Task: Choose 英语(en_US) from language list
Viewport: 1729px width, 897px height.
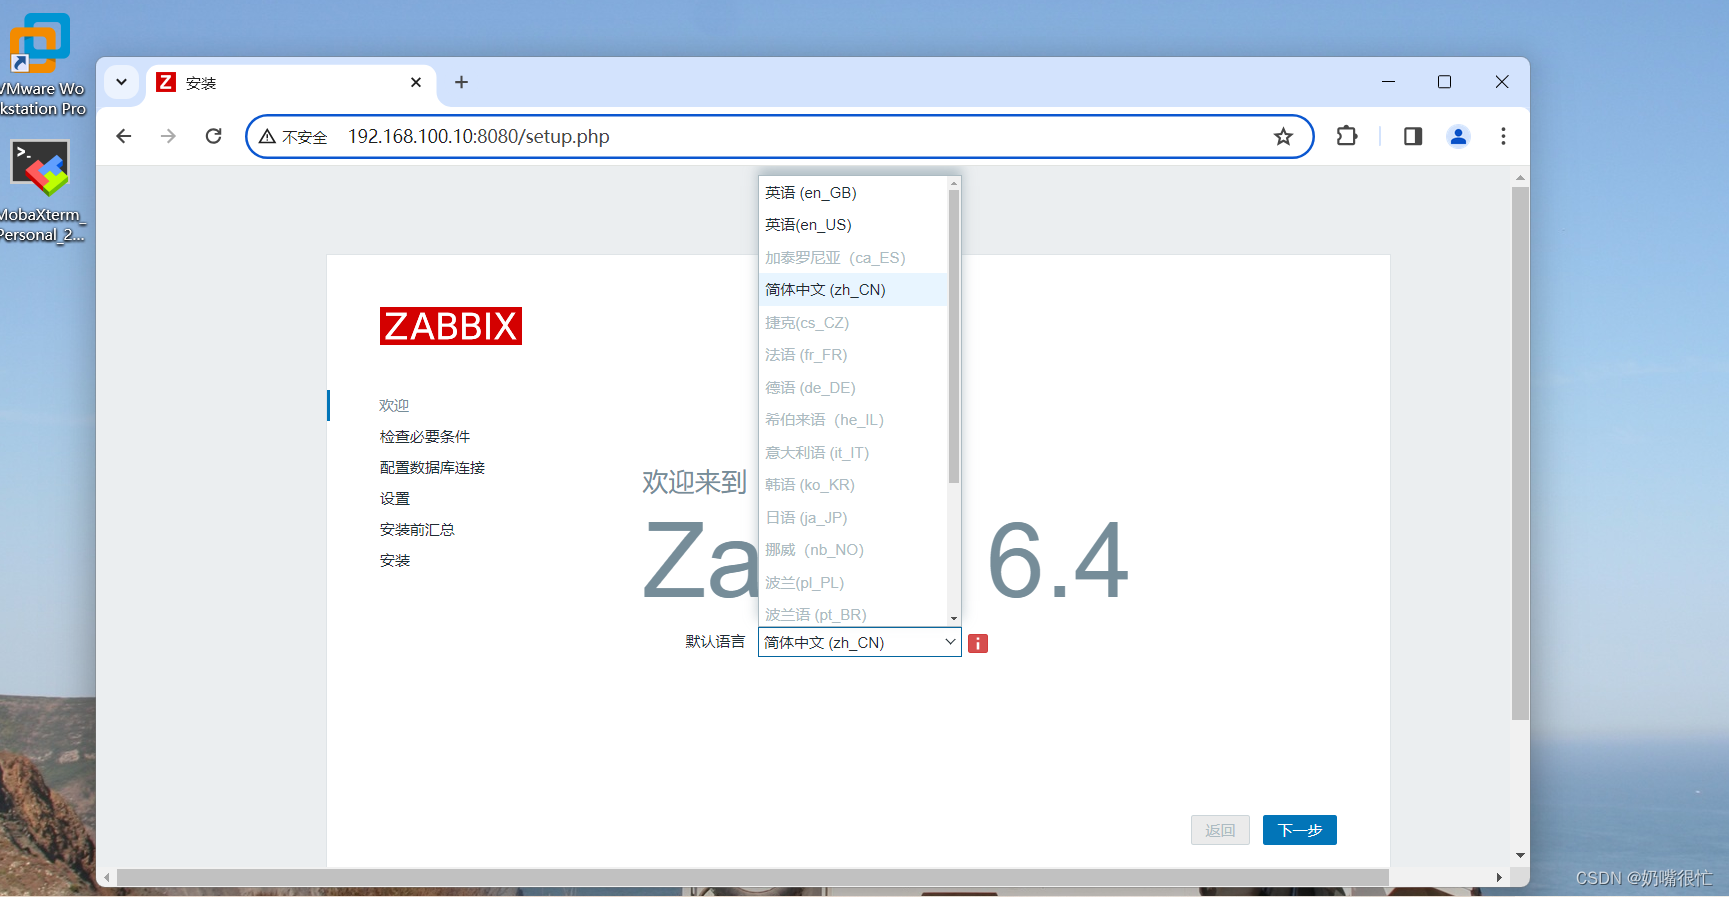Action: click(x=853, y=225)
